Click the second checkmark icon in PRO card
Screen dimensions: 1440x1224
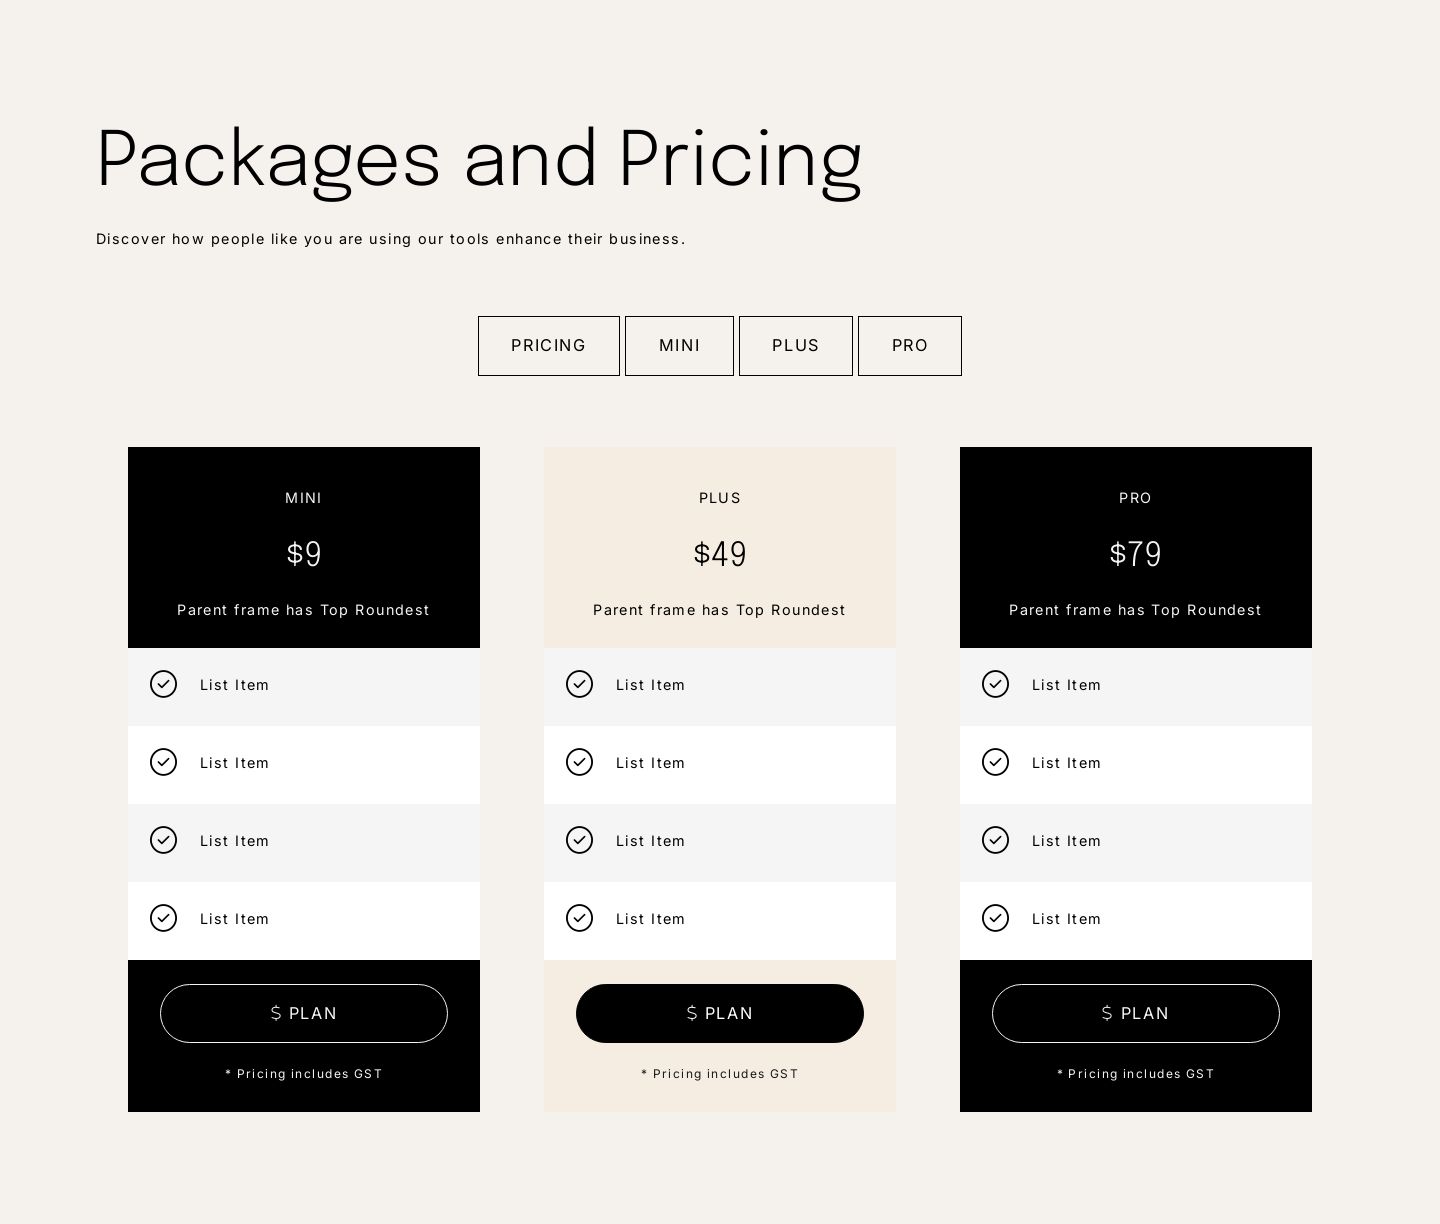click(x=995, y=762)
